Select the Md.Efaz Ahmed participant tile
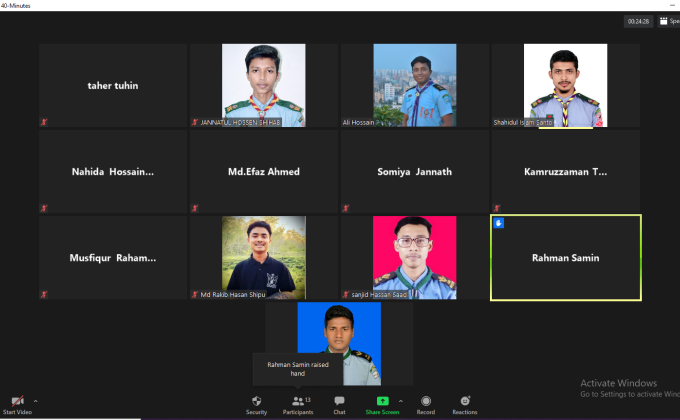Screen dimensions: 680x420 [264, 171]
